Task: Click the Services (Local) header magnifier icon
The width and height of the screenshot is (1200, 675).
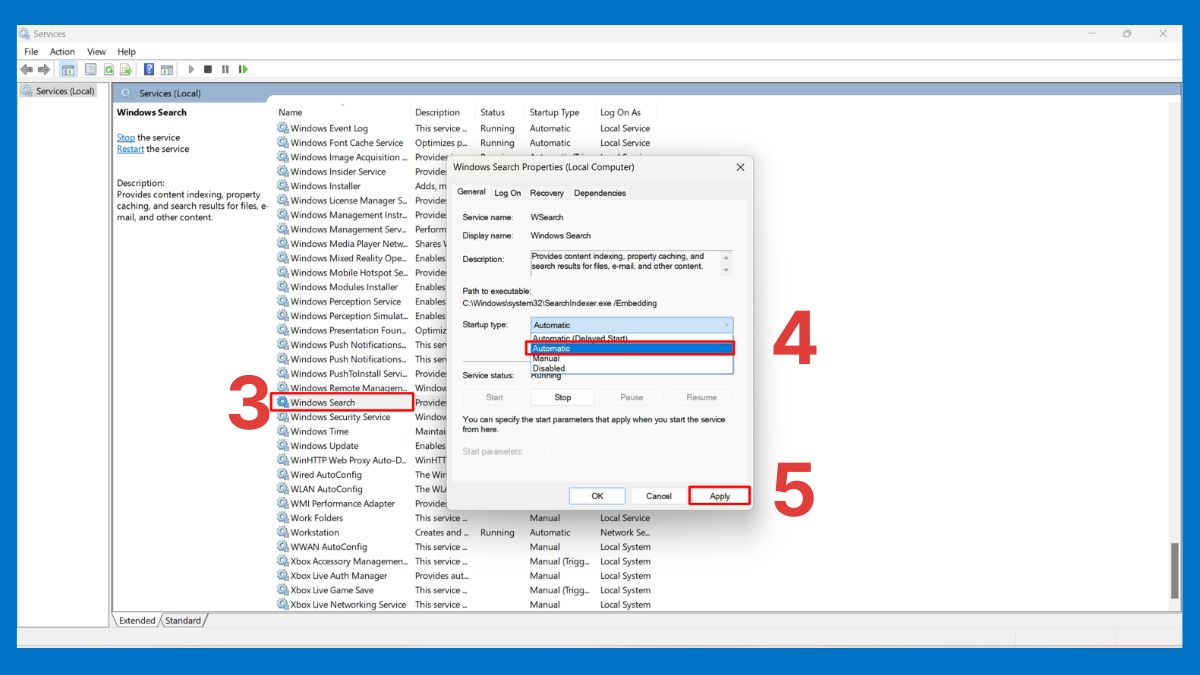Action: pyautogui.click(x=126, y=93)
